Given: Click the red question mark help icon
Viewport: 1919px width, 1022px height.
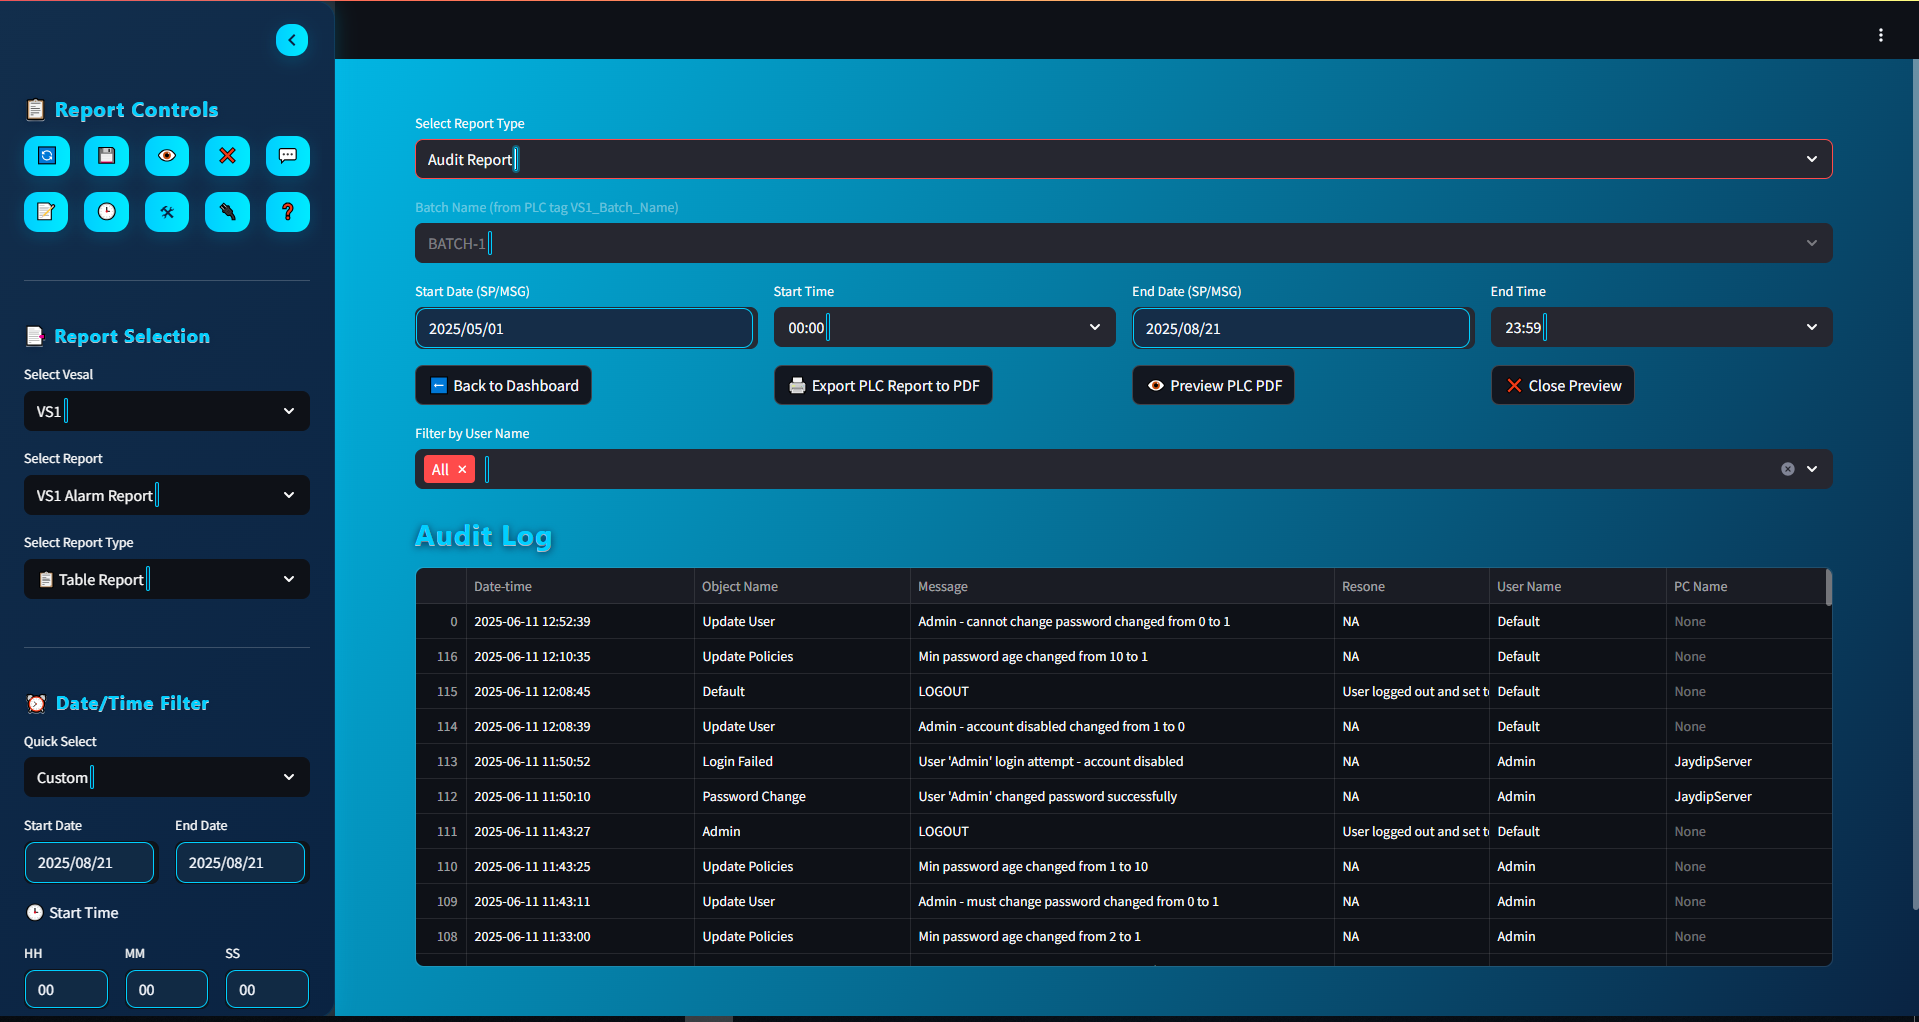Looking at the screenshot, I should [287, 212].
